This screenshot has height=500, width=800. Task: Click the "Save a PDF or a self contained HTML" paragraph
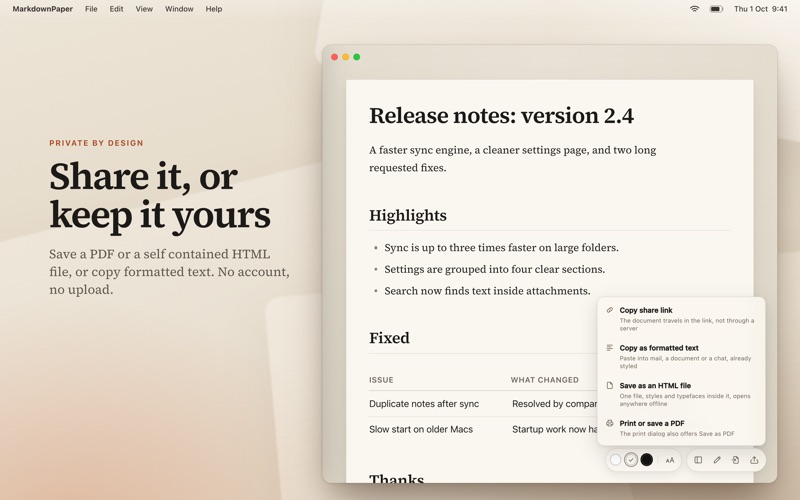click(x=169, y=271)
